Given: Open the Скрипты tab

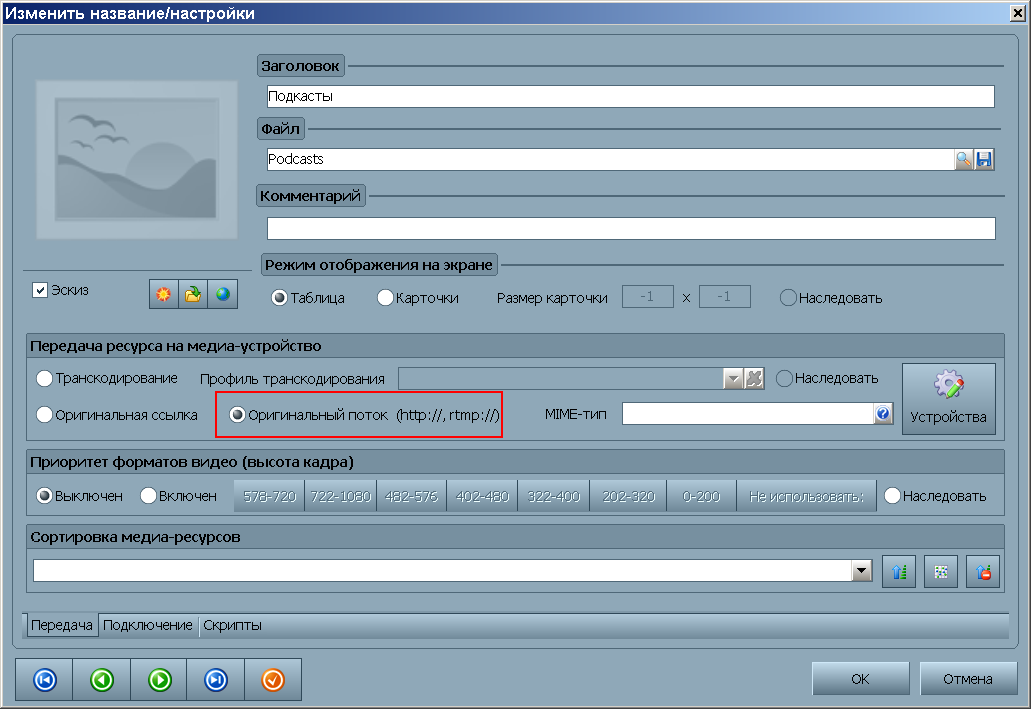Looking at the screenshot, I should coord(233,625).
